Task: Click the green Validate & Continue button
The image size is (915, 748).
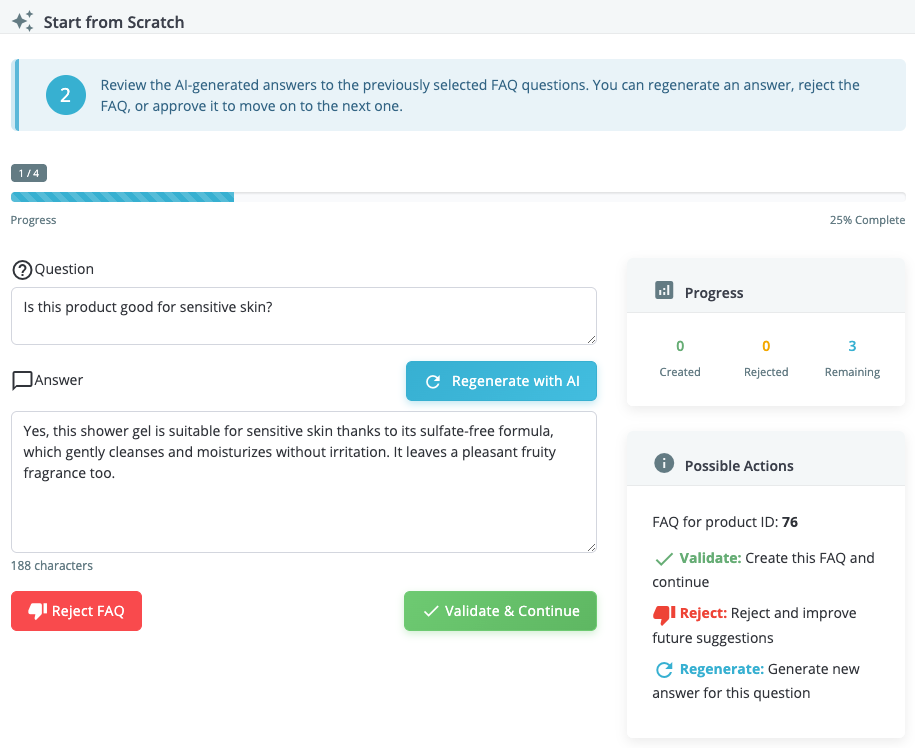Action: coord(500,611)
